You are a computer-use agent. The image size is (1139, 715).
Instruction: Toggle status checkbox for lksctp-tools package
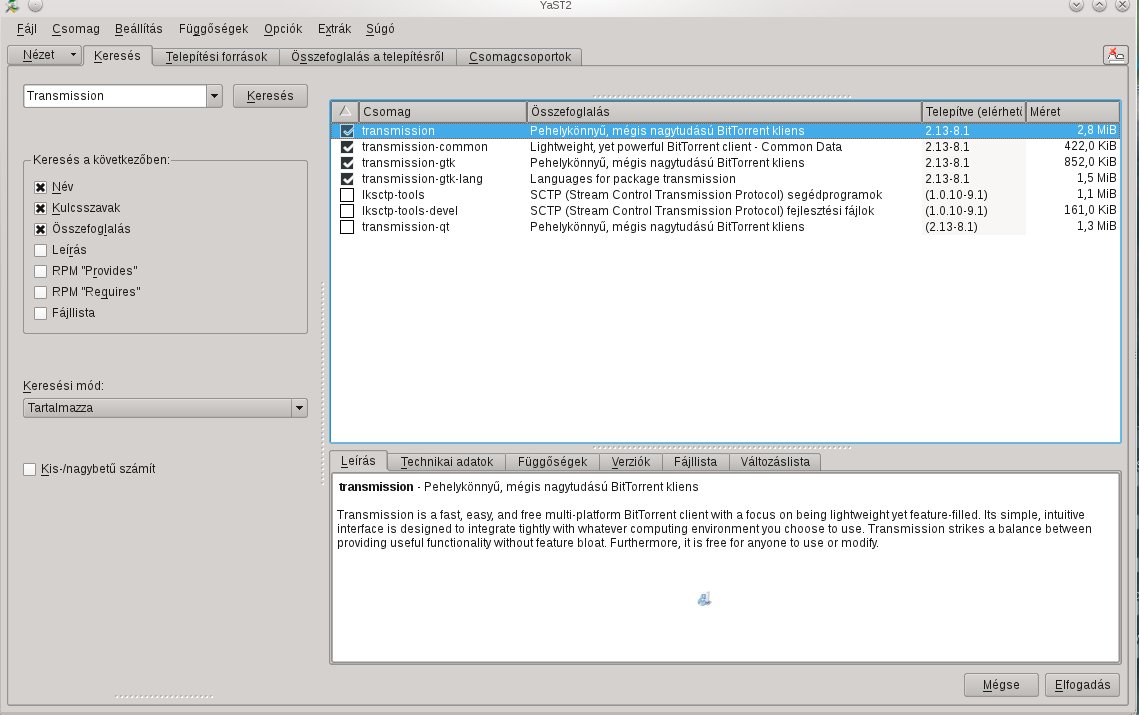(347, 195)
